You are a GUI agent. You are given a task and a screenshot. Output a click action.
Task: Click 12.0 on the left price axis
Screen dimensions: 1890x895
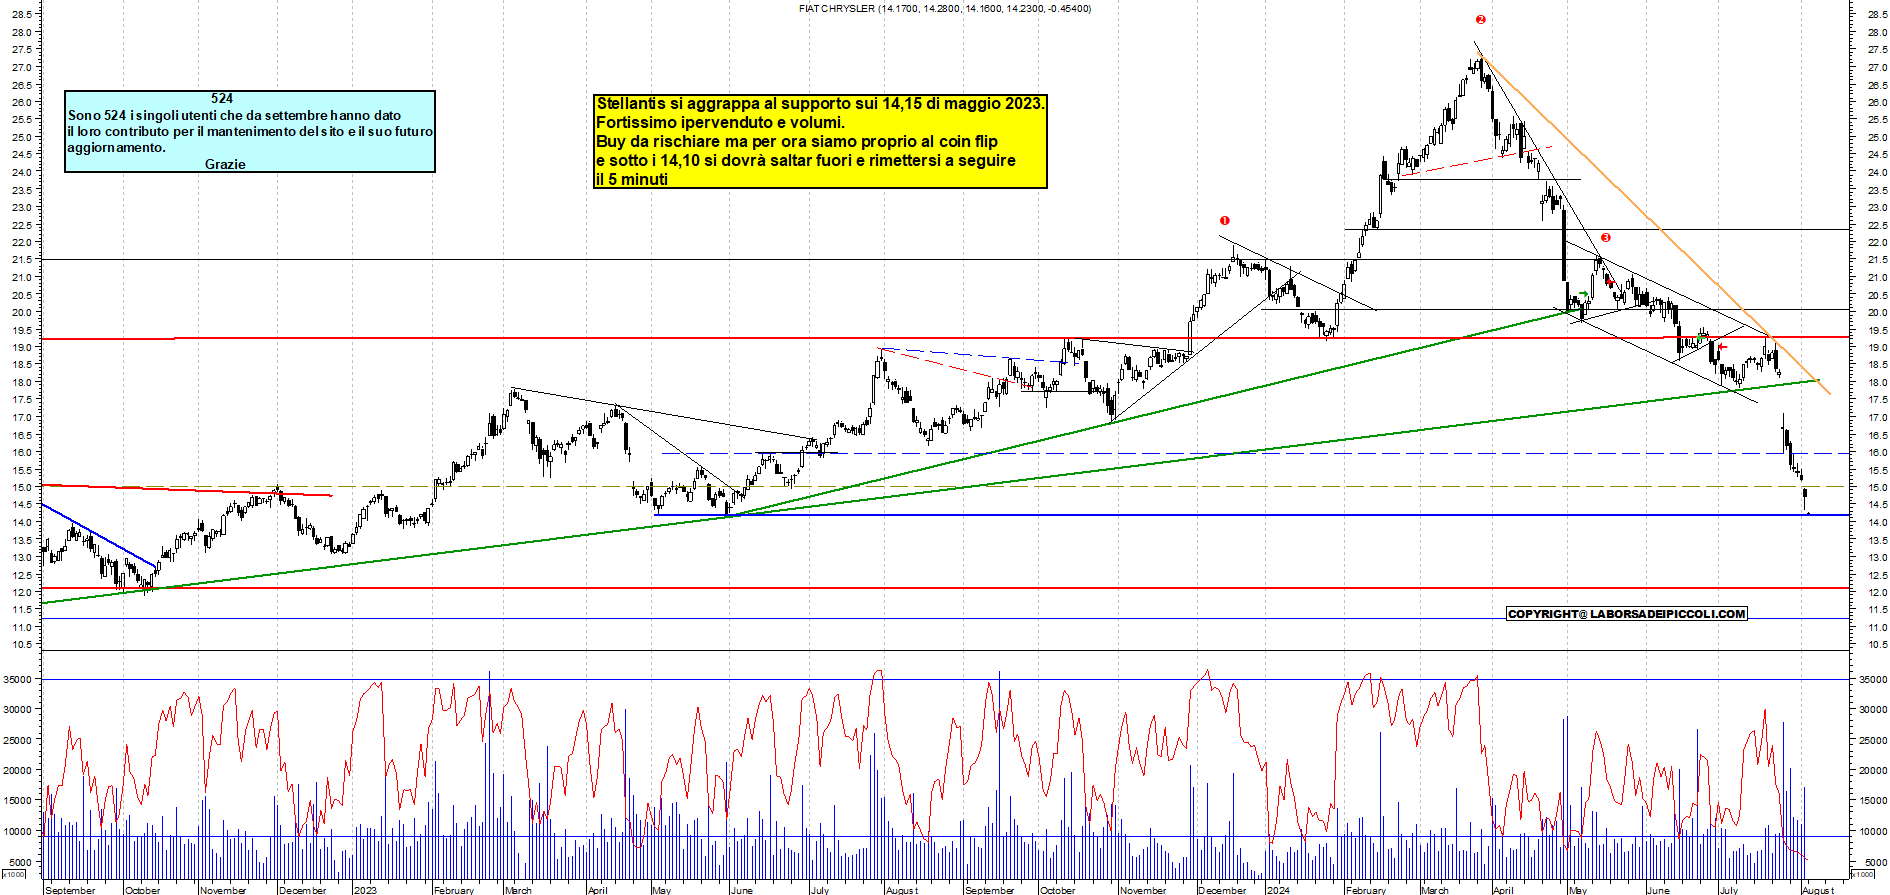tap(21, 592)
